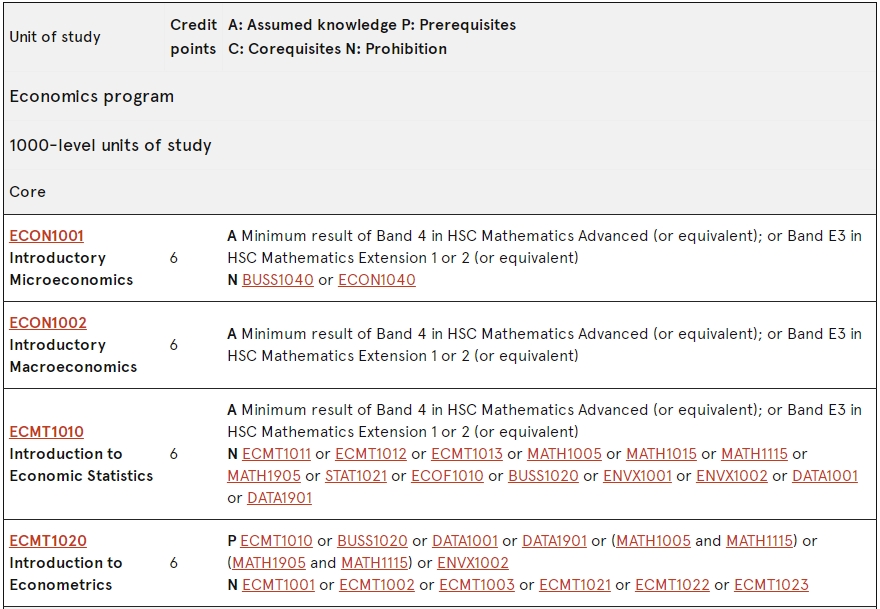Open MATH1015 link

coord(661,454)
